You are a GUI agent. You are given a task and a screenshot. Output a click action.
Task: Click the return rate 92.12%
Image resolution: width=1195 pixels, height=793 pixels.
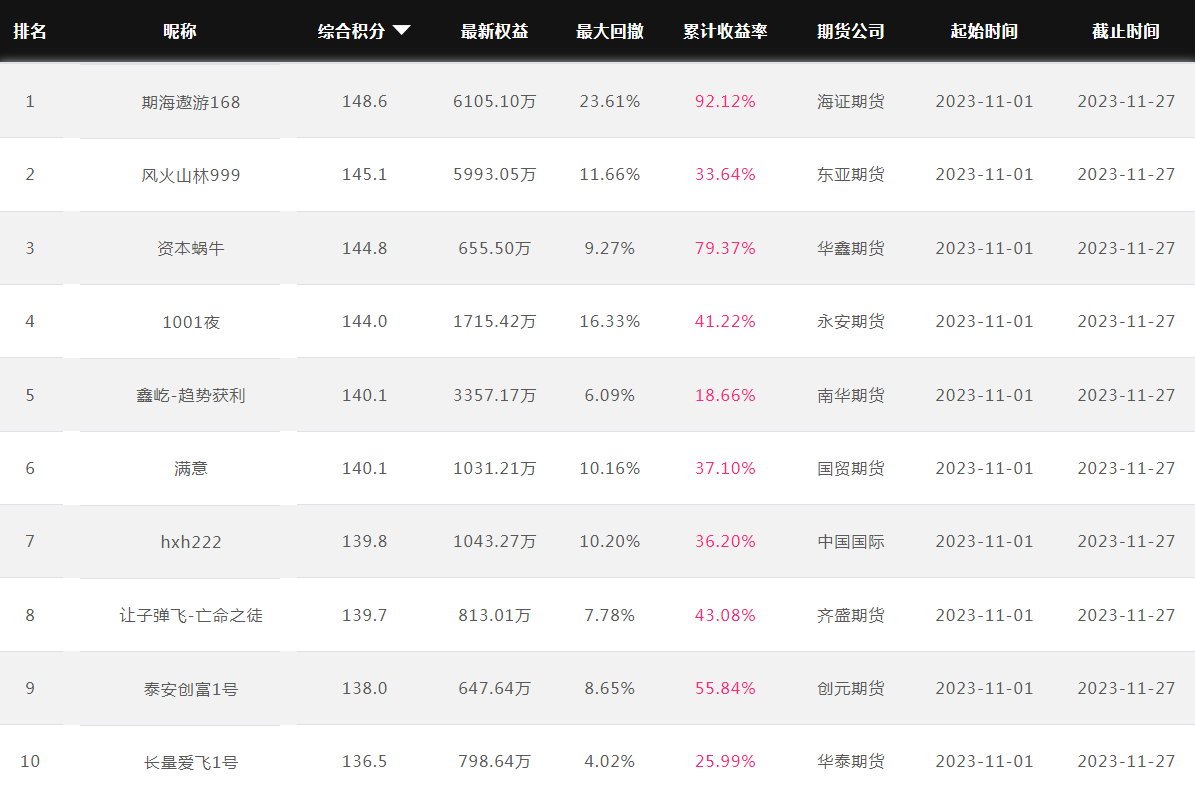click(x=725, y=101)
